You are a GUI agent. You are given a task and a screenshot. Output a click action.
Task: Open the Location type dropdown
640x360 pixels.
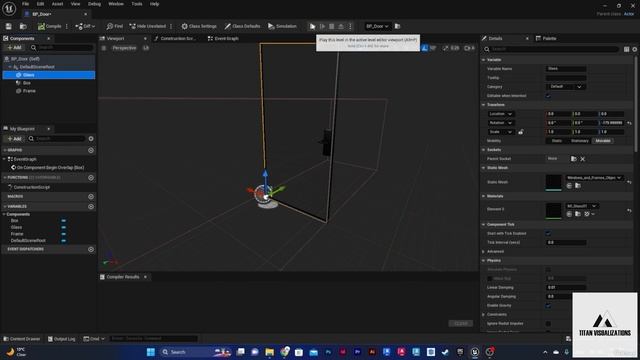point(501,114)
